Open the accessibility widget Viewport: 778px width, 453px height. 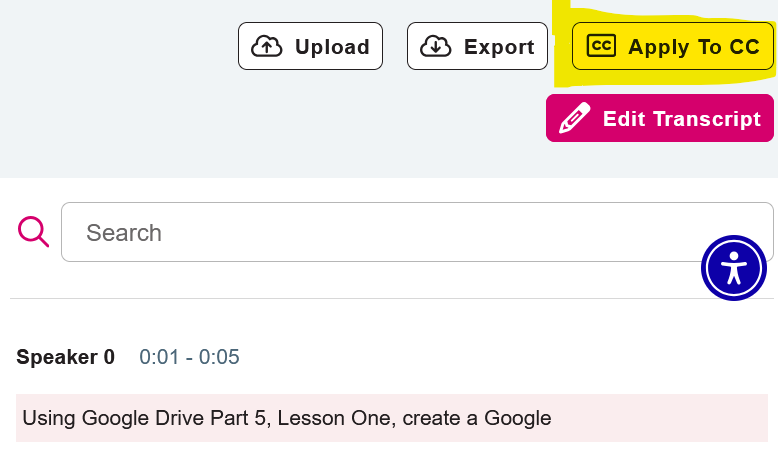[x=733, y=268]
